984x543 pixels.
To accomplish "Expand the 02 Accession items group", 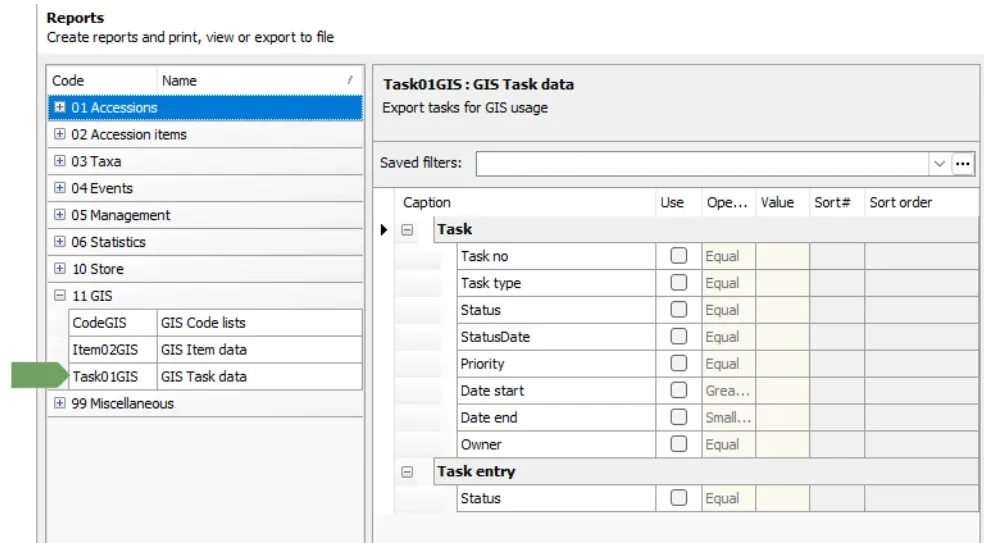I will coord(60,134).
